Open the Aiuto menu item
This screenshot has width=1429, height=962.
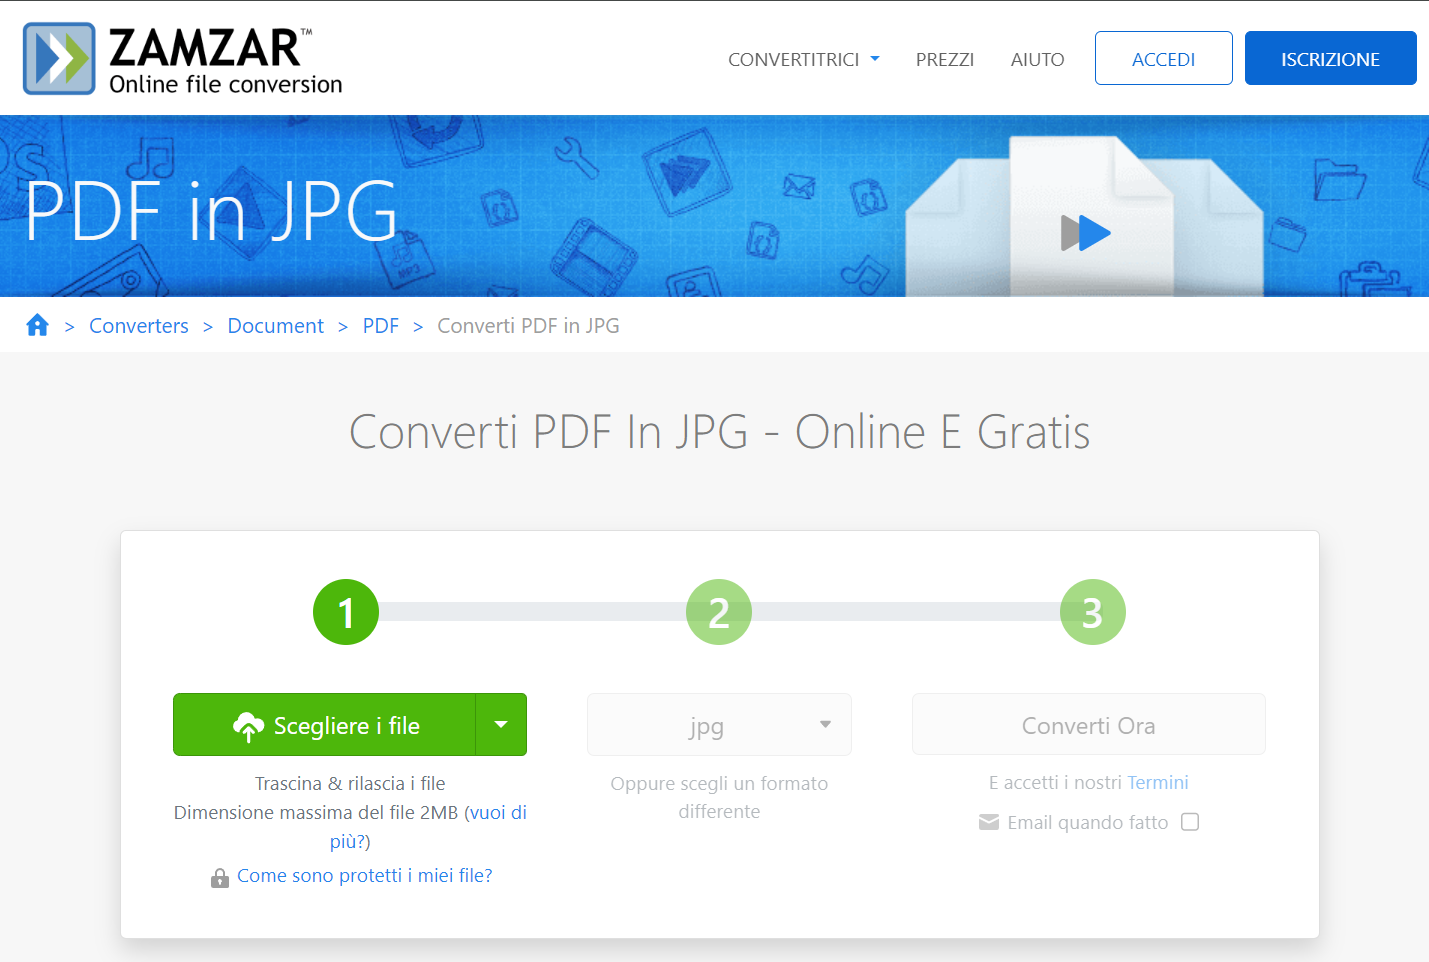tap(1037, 59)
